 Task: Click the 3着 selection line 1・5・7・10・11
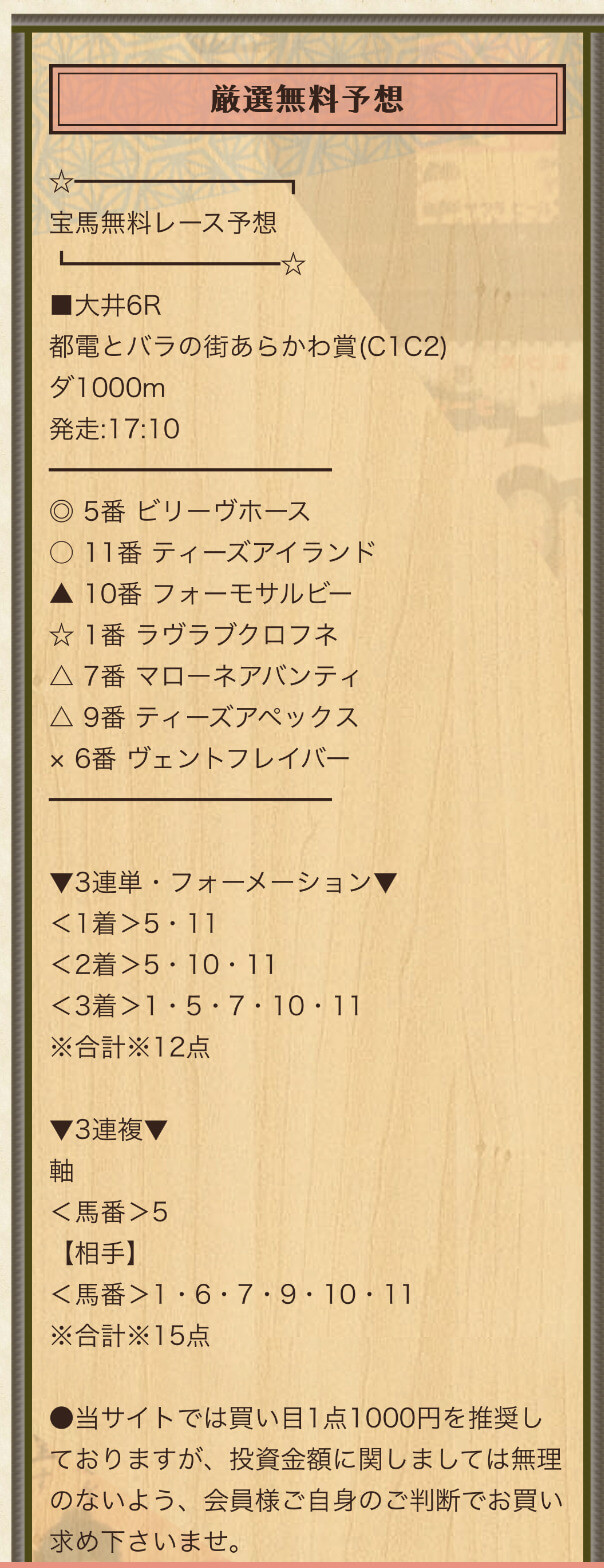(205, 1006)
